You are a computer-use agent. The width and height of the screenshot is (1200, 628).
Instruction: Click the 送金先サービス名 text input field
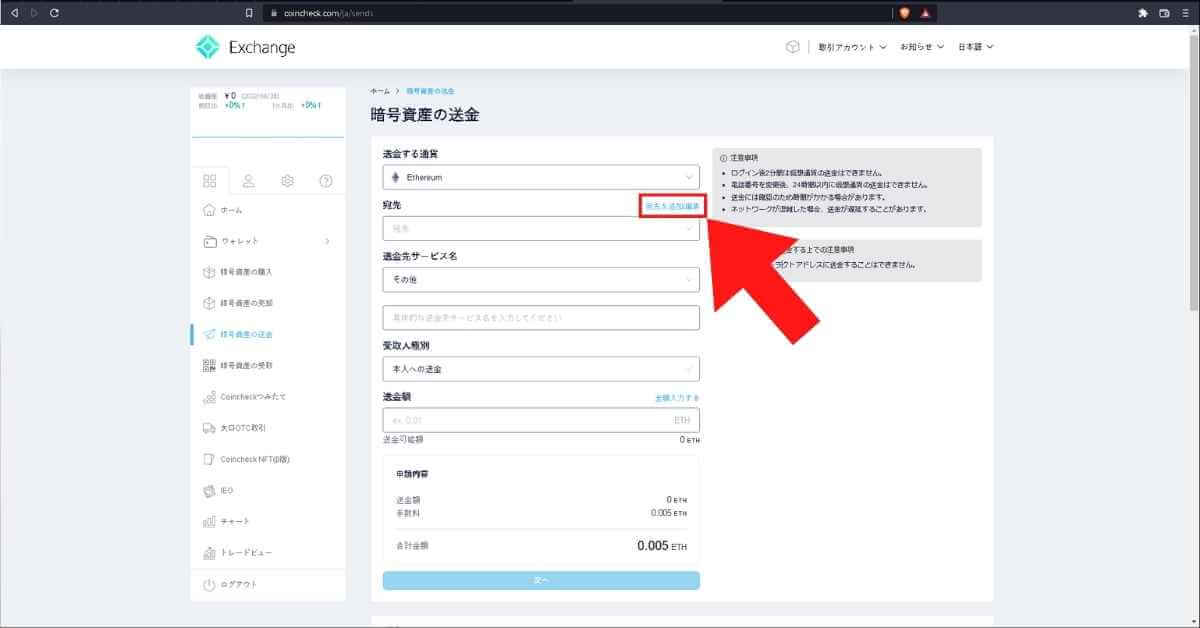[x=541, y=318]
